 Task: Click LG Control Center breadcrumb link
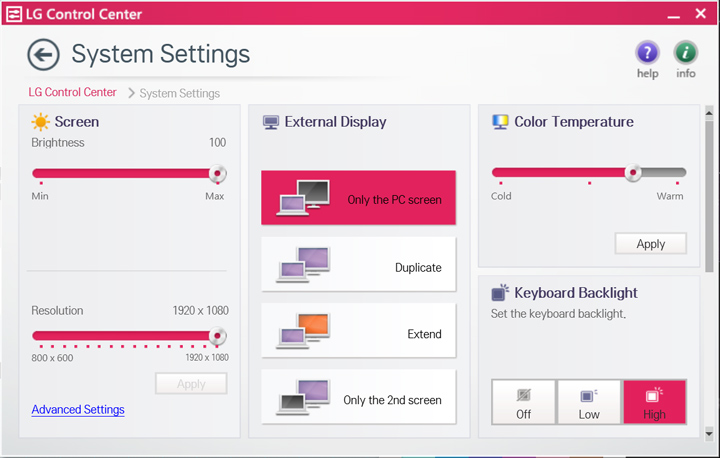pos(73,92)
